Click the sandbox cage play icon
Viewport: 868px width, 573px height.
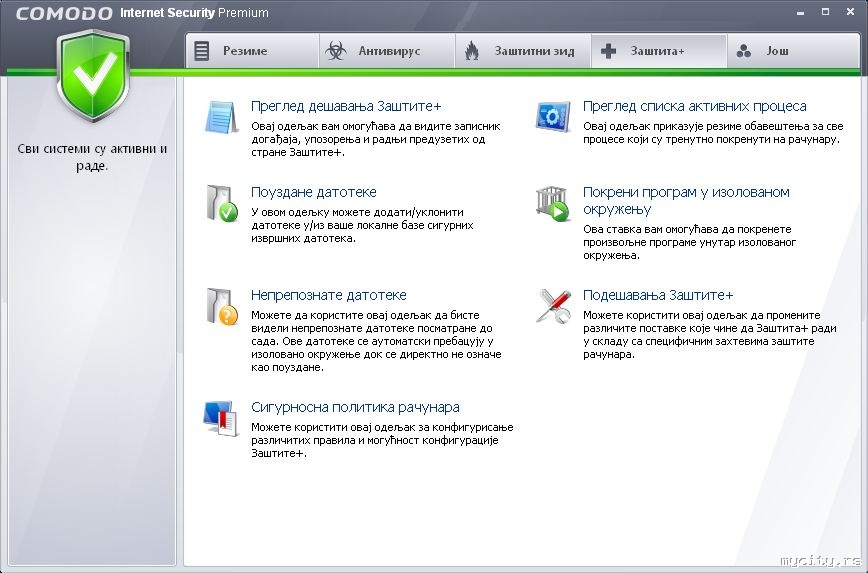click(x=552, y=204)
